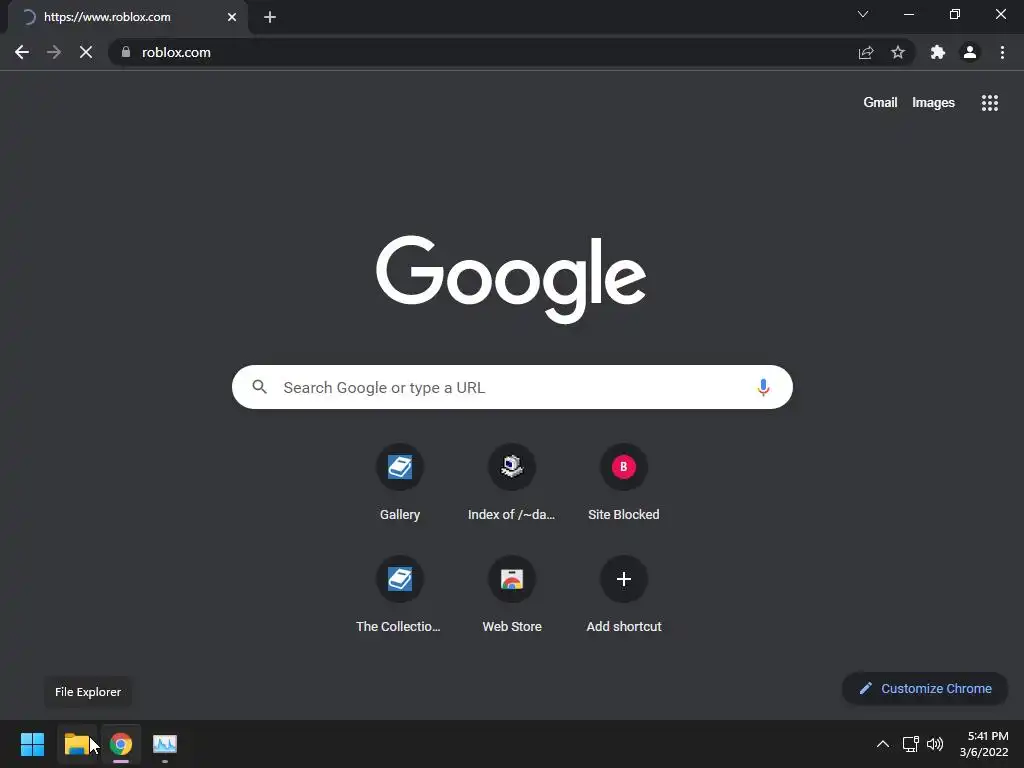The image size is (1024, 768).
Task: Click the Chrome taskbar icon
Action: (121, 744)
